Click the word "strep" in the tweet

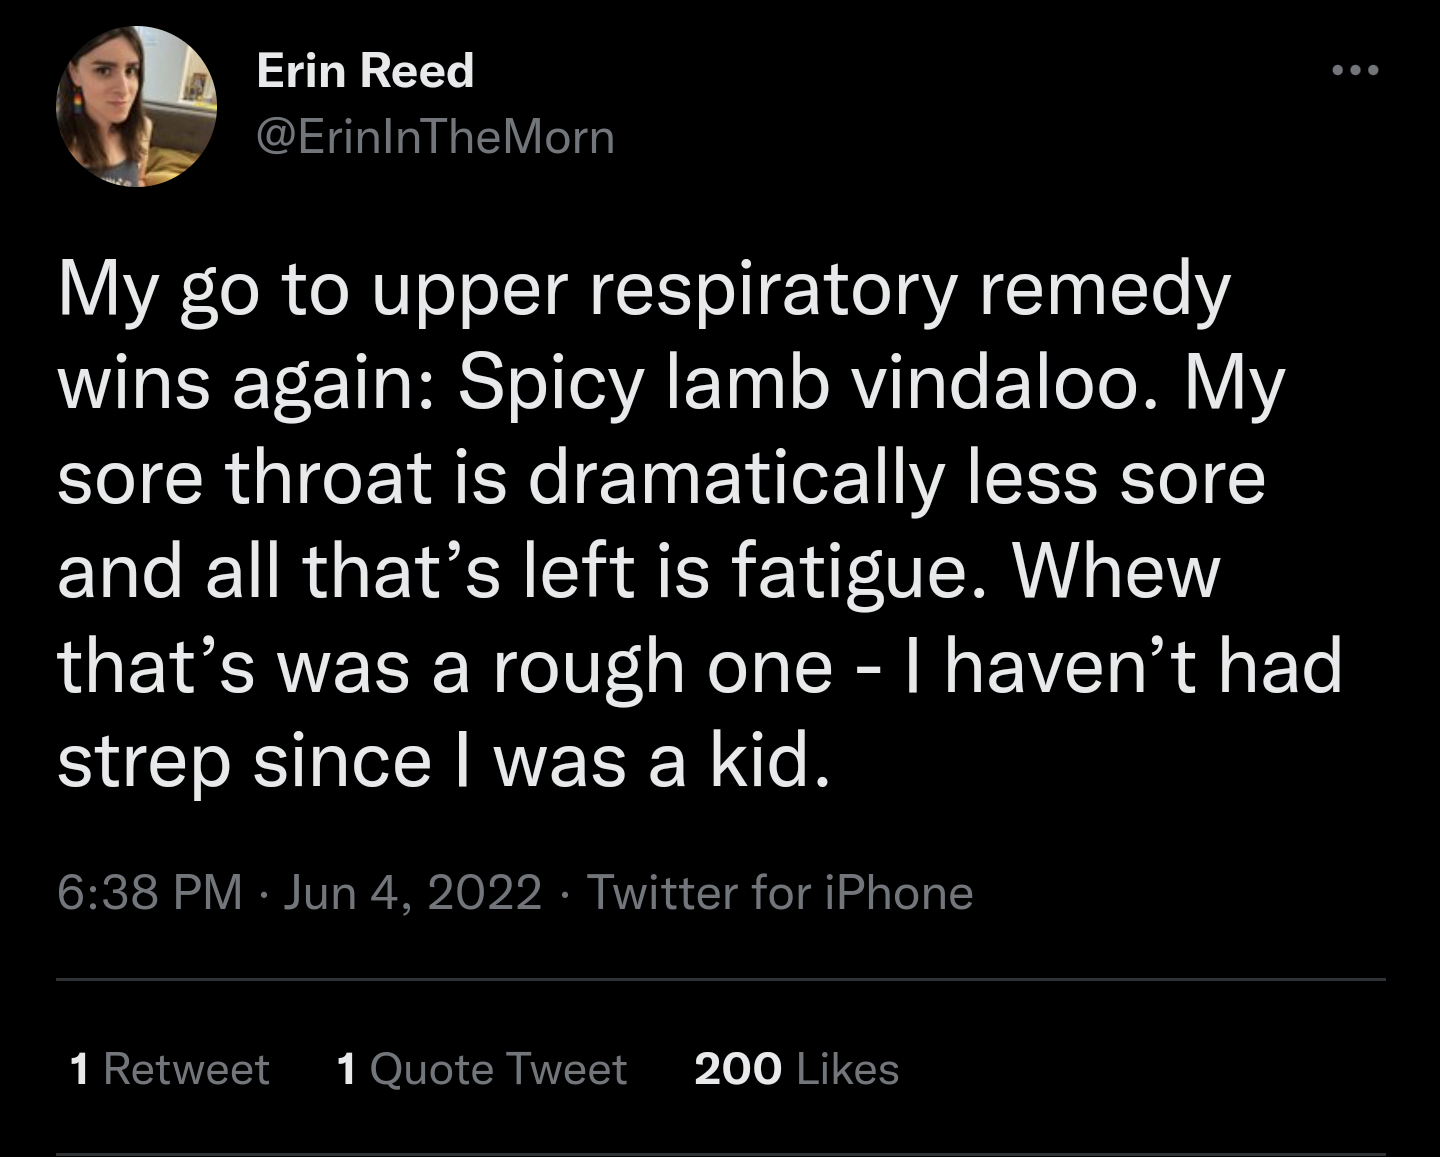coord(143,762)
